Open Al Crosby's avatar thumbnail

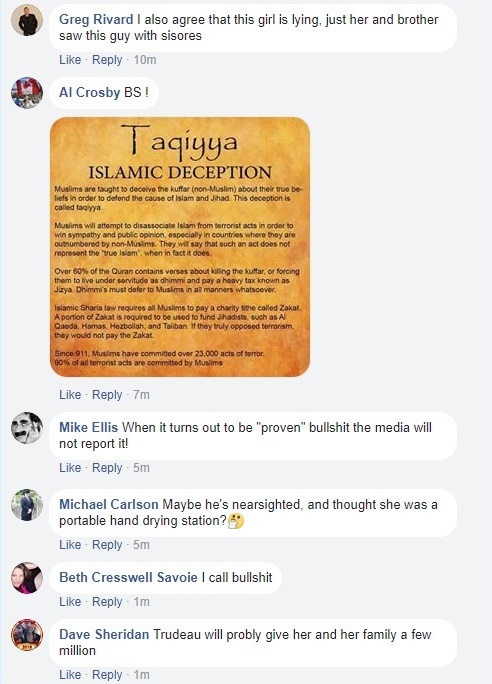click(27, 93)
